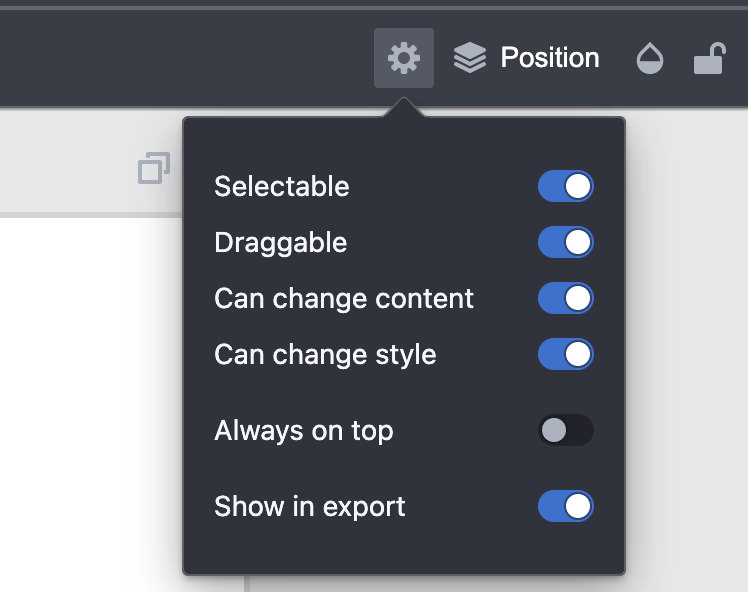The height and width of the screenshot is (592, 748).
Task: Click the unlocked padlock icon
Action: pos(709,59)
